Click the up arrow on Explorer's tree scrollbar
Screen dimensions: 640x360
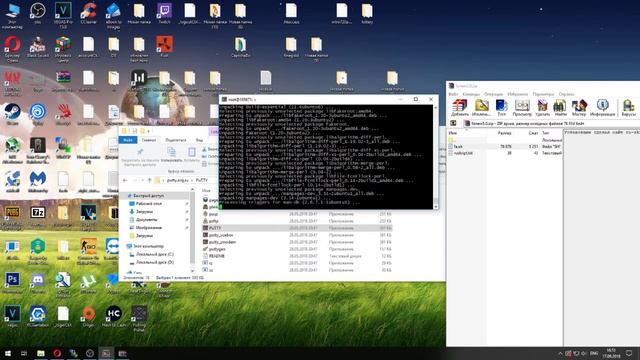click(x=192, y=190)
